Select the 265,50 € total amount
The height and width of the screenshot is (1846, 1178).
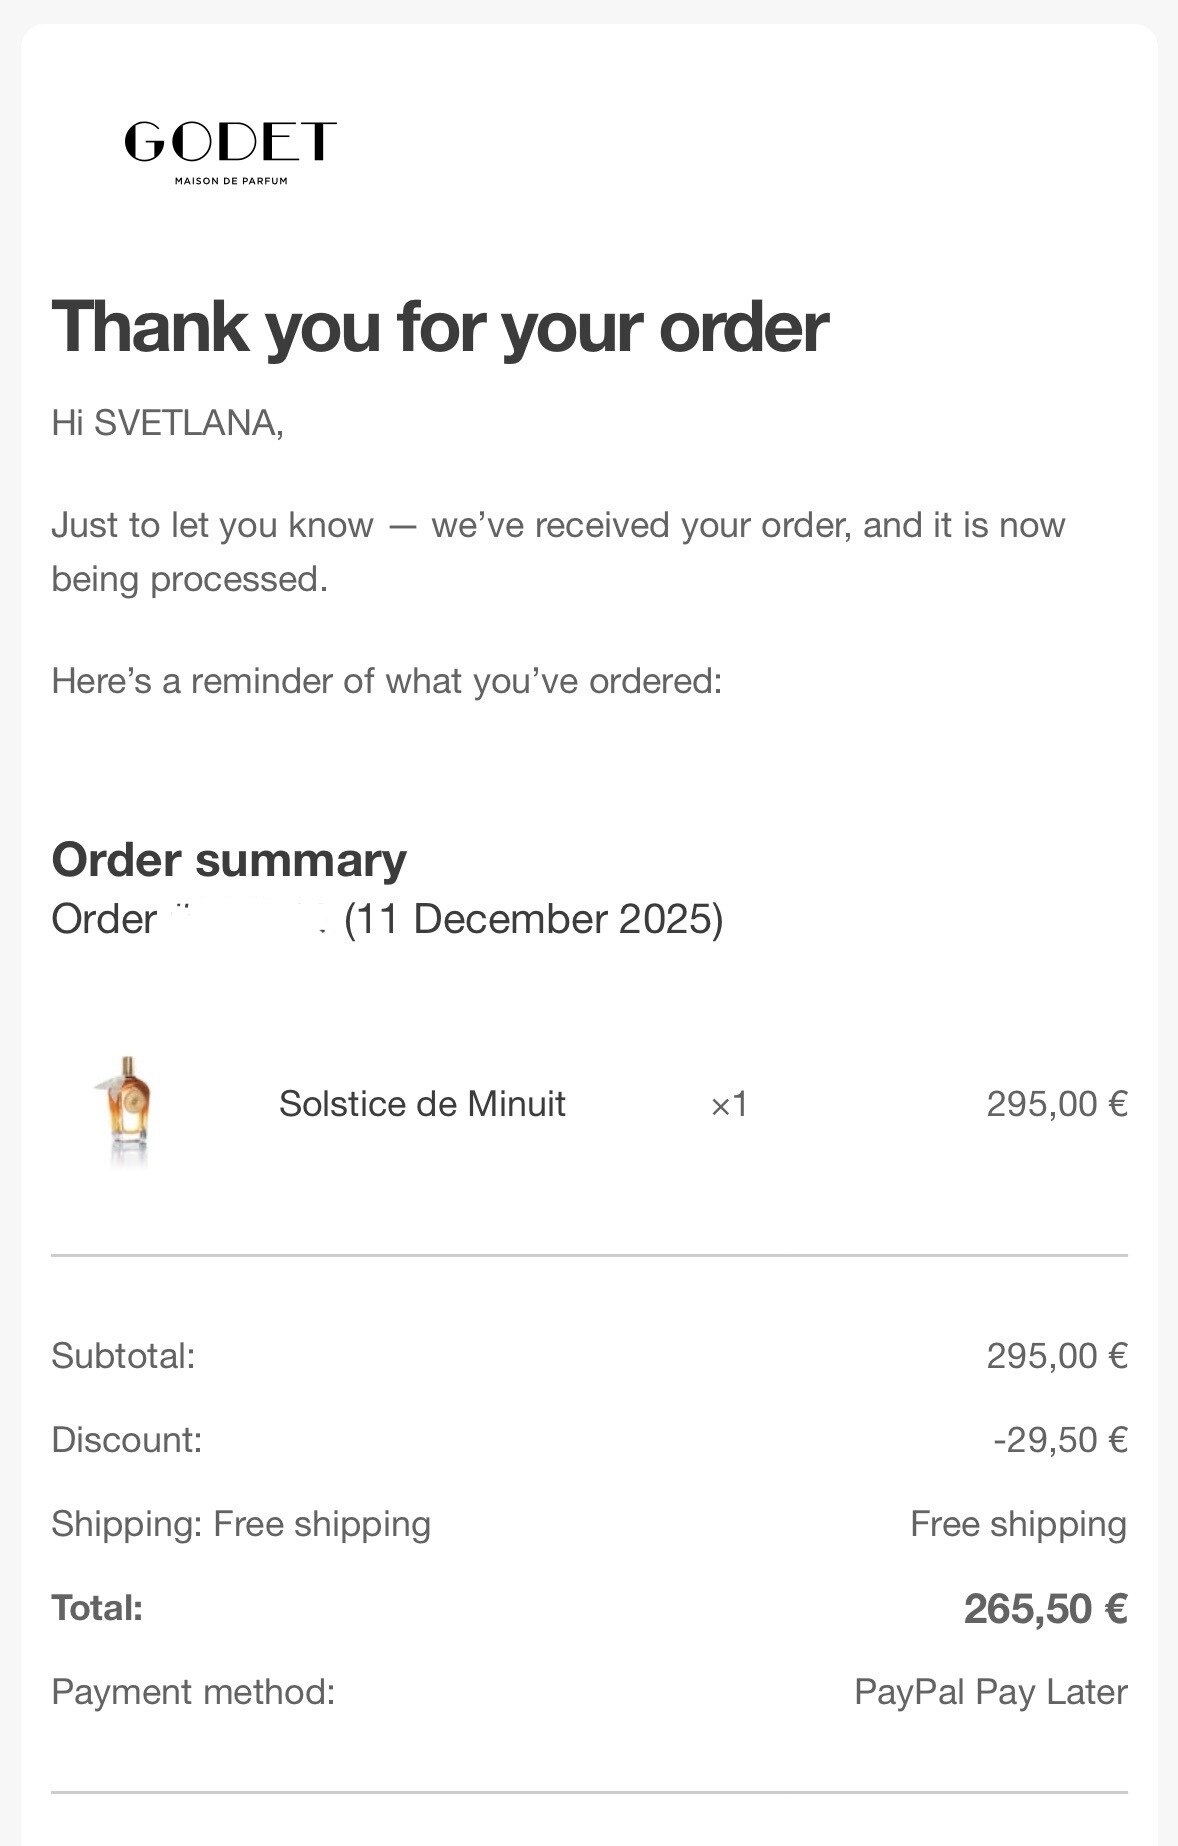tap(1045, 1609)
